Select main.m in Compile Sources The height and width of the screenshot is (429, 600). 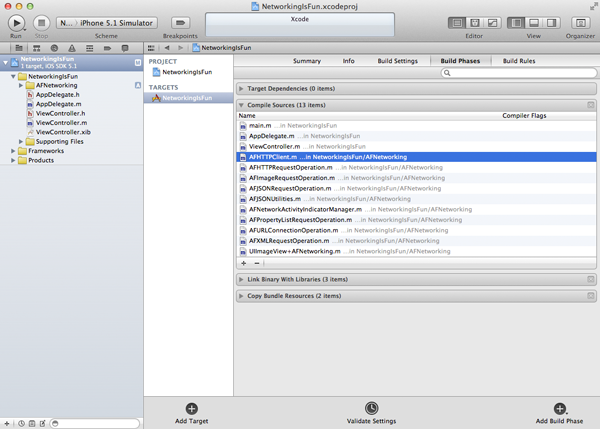click(416, 126)
